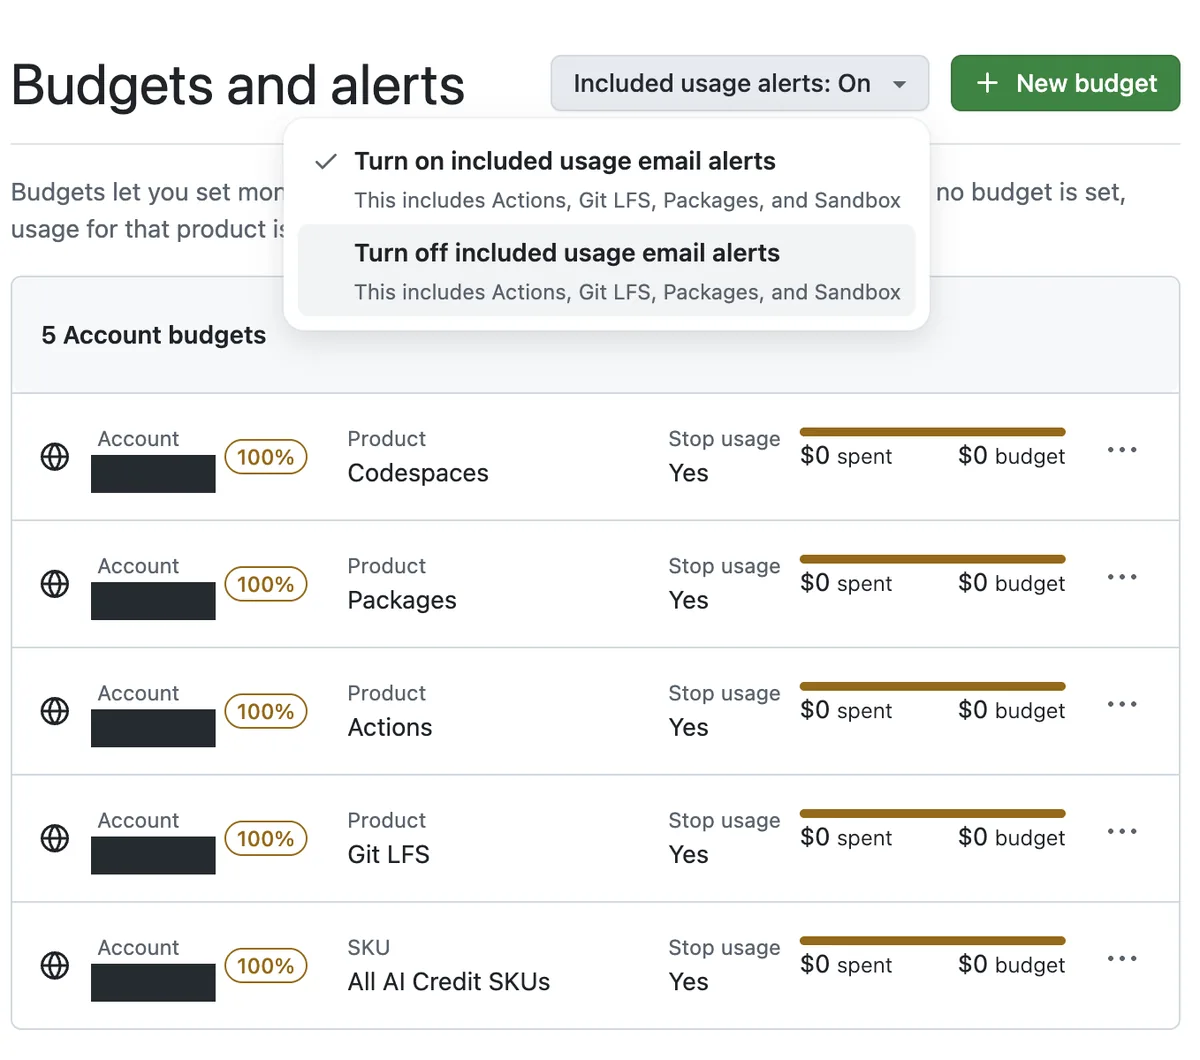Click Stop usage Yes value for Git LFS
This screenshot has width=1200, height=1060.
click(689, 854)
